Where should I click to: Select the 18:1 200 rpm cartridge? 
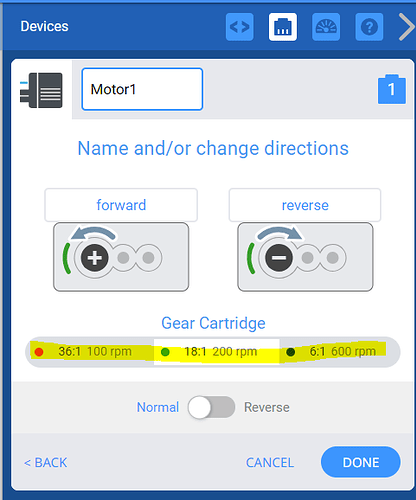(x=217, y=352)
